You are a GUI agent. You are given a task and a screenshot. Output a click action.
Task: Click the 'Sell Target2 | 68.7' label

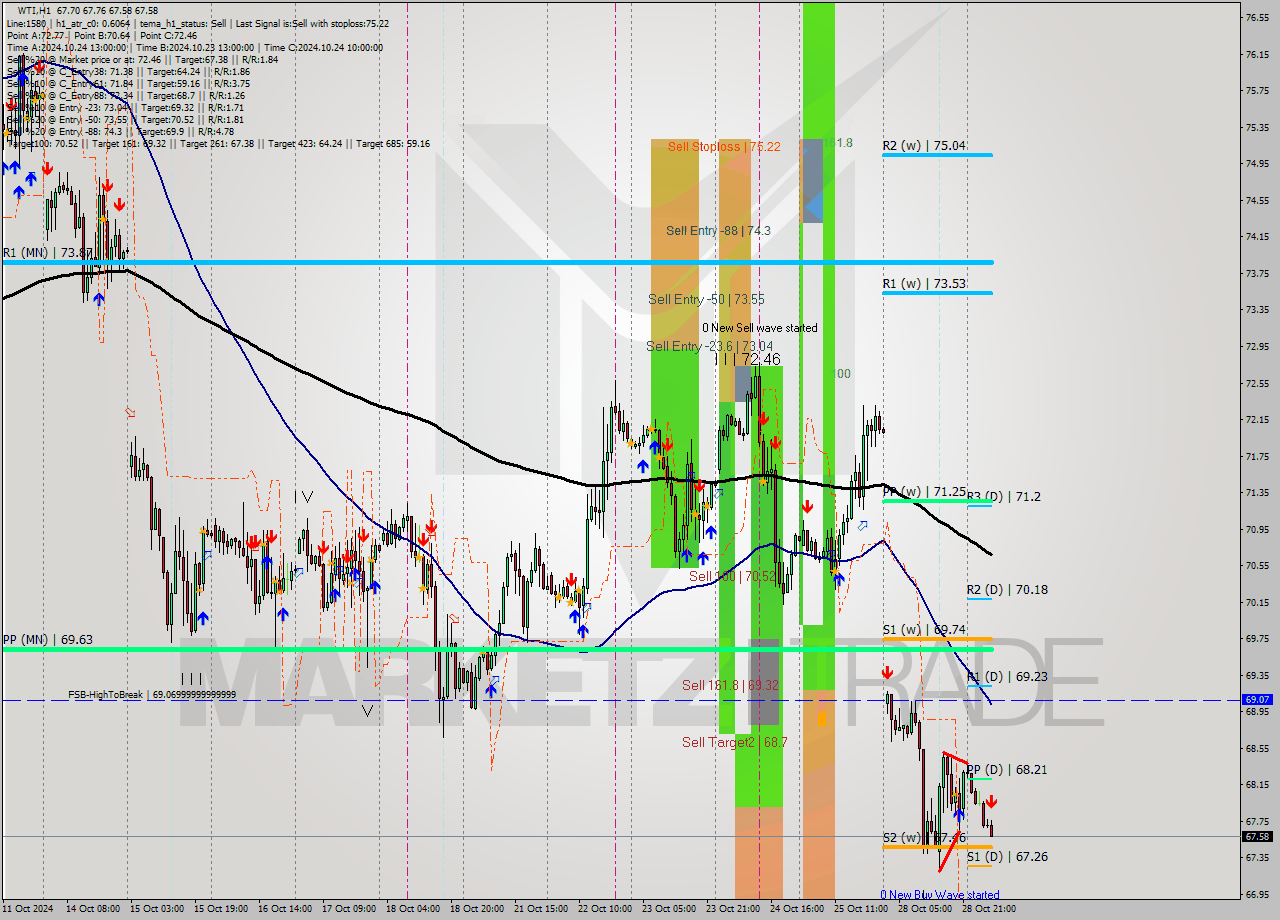point(735,742)
